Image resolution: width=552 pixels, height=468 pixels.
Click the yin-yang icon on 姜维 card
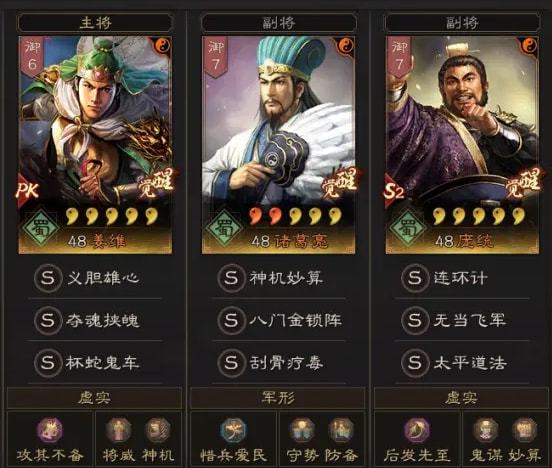[x=162, y=45]
